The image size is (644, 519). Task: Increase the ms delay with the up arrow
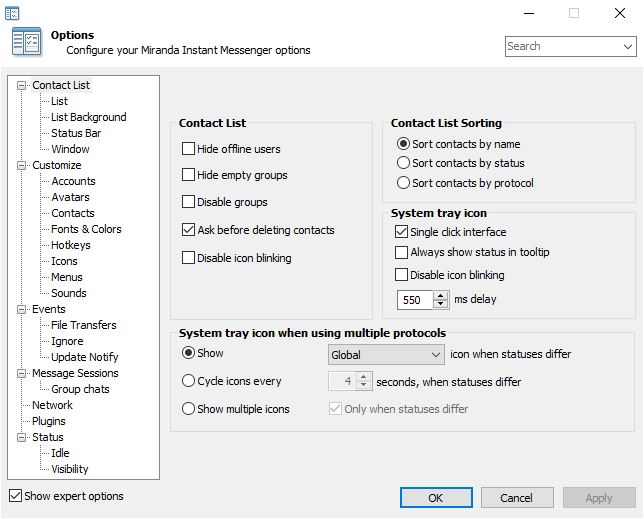click(440, 296)
